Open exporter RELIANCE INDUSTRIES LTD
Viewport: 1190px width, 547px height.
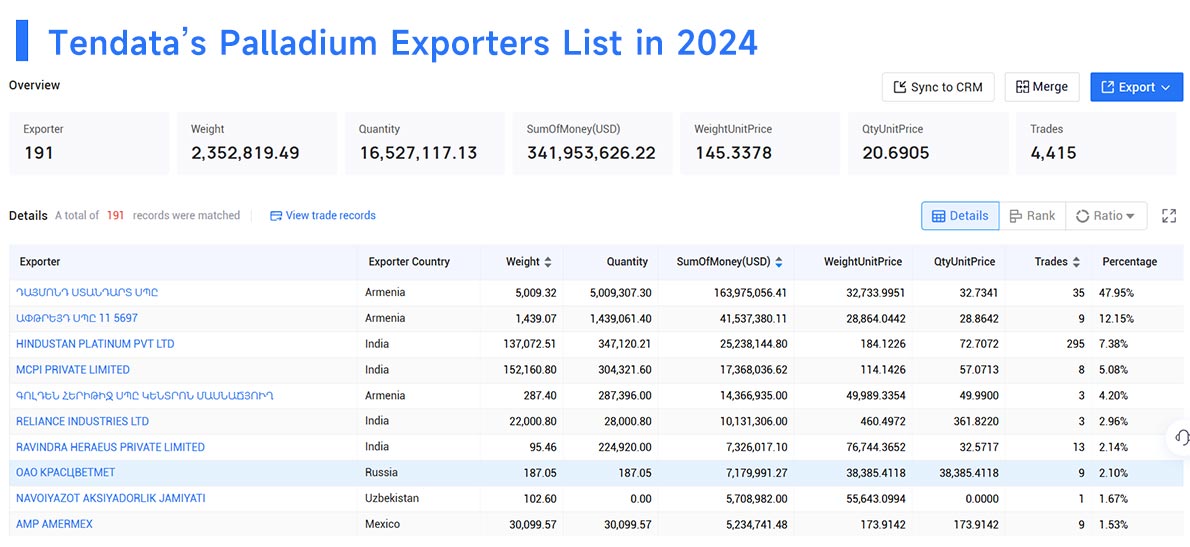point(82,421)
